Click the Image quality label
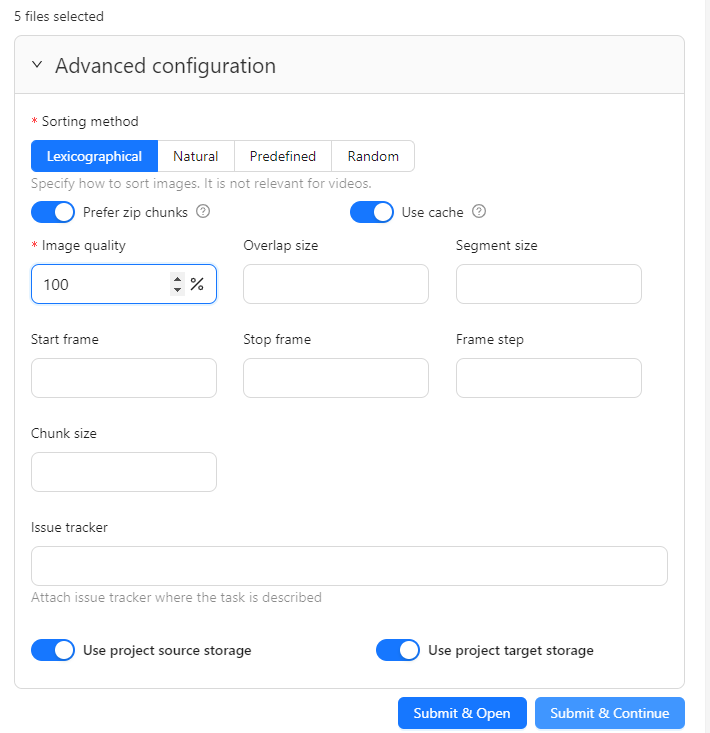Viewport: 710px width, 733px height. (84, 245)
